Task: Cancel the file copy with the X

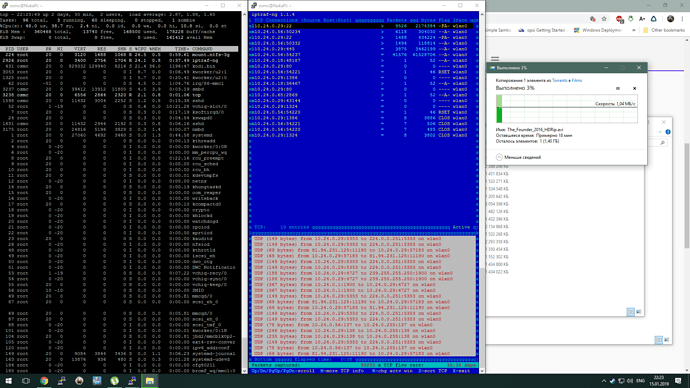Action: (634, 88)
